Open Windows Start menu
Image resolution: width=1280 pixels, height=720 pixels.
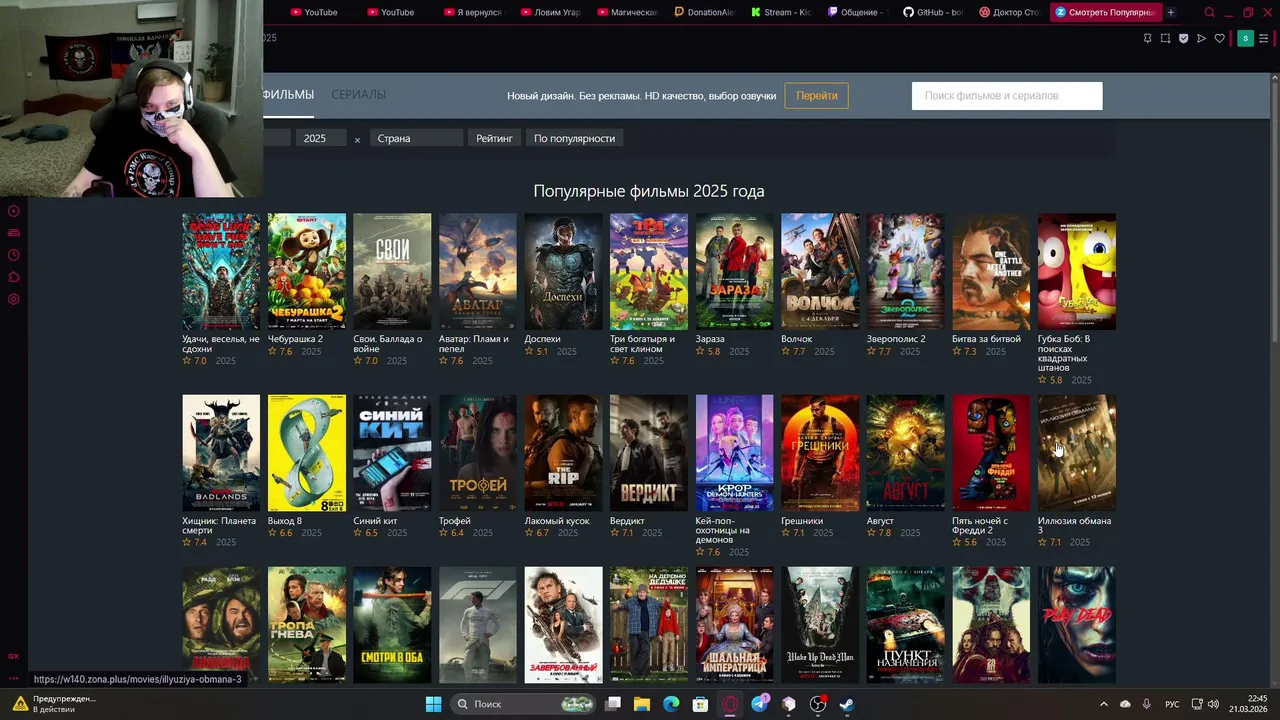pos(433,704)
